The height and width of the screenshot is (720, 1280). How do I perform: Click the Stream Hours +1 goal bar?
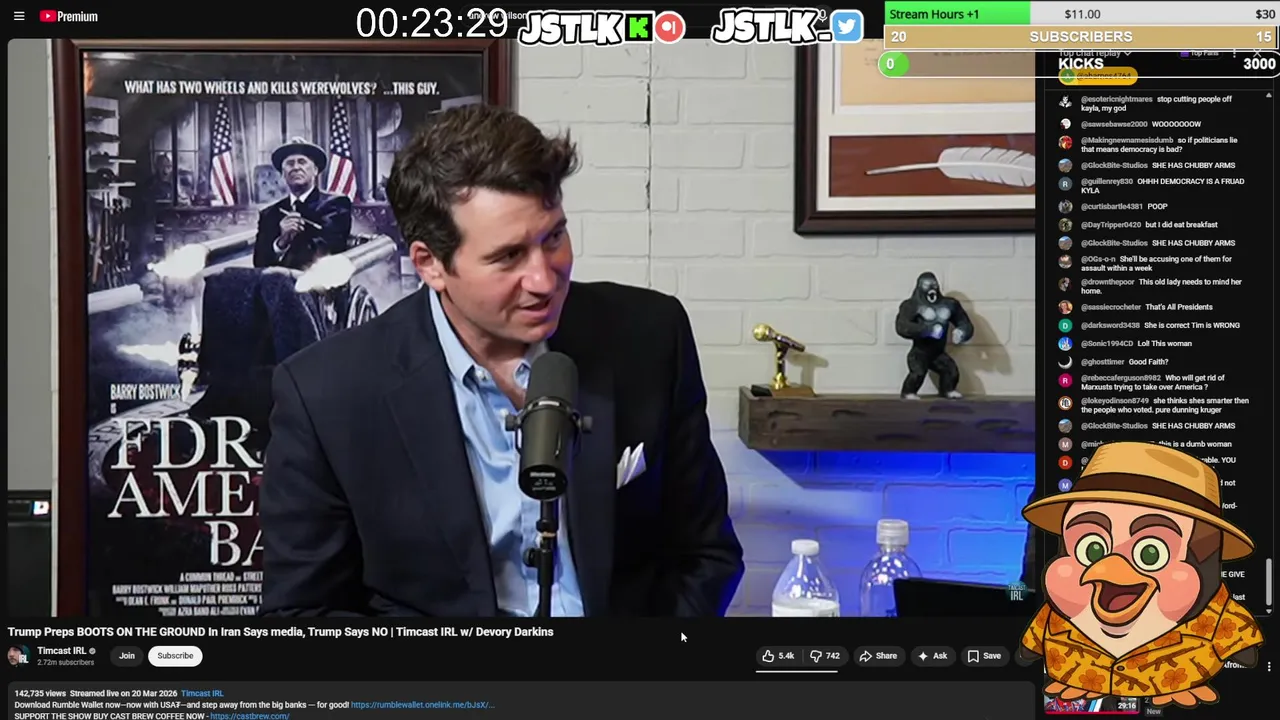pyautogui.click(x=1081, y=14)
